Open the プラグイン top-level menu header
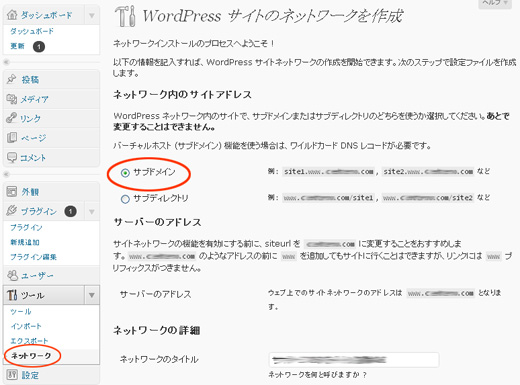Screen dimensions: 520x385 click(x=38, y=211)
